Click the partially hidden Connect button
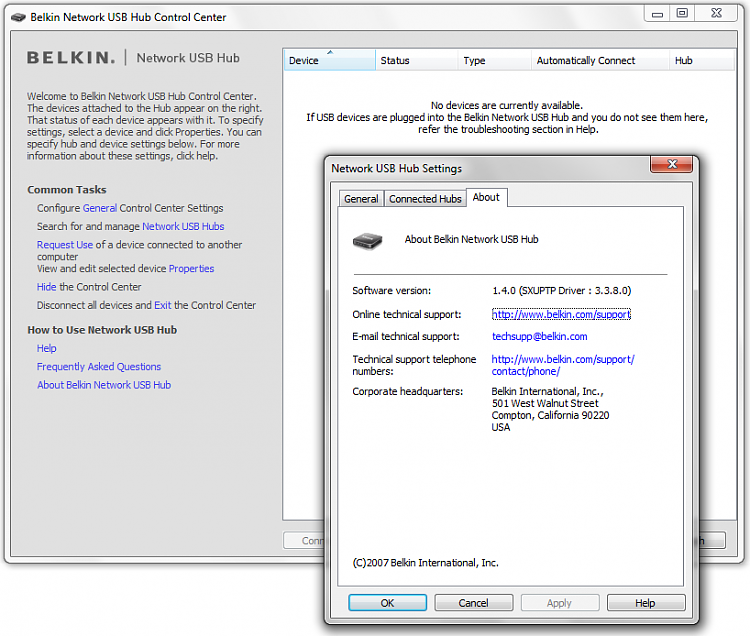Viewport: 750px width, 636px height. tap(304, 540)
